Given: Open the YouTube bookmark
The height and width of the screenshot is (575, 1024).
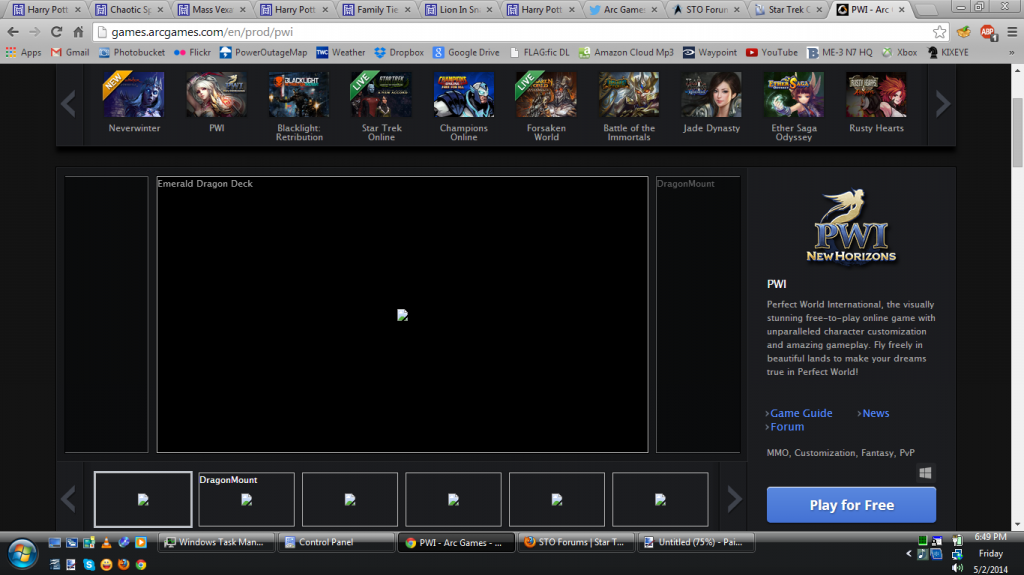Looking at the screenshot, I should [772, 52].
